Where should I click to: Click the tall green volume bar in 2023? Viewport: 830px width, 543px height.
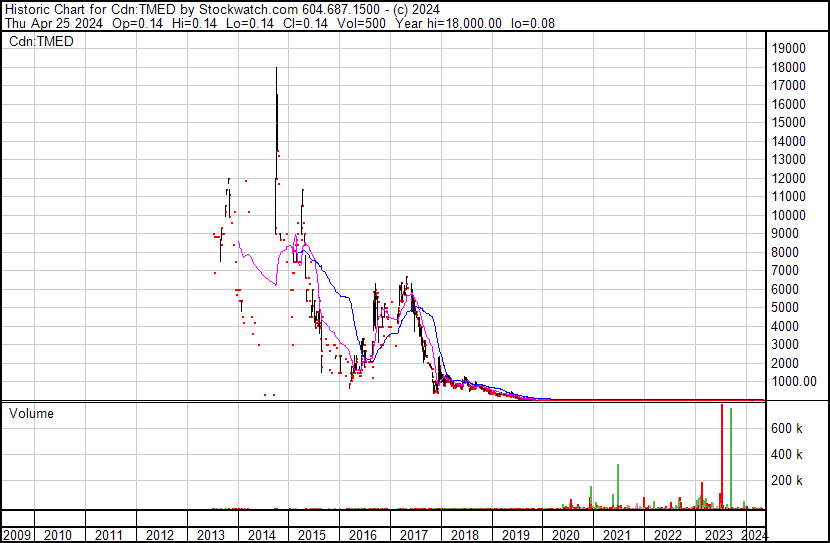(731, 458)
